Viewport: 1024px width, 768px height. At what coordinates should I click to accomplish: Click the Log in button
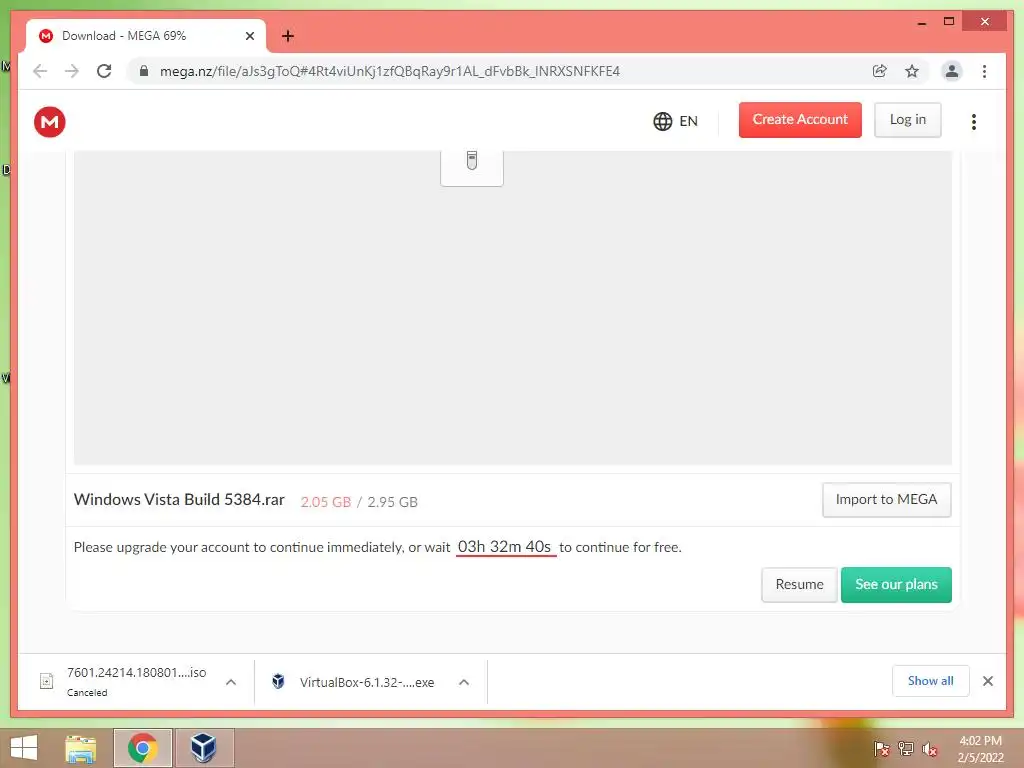(x=908, y=120)
